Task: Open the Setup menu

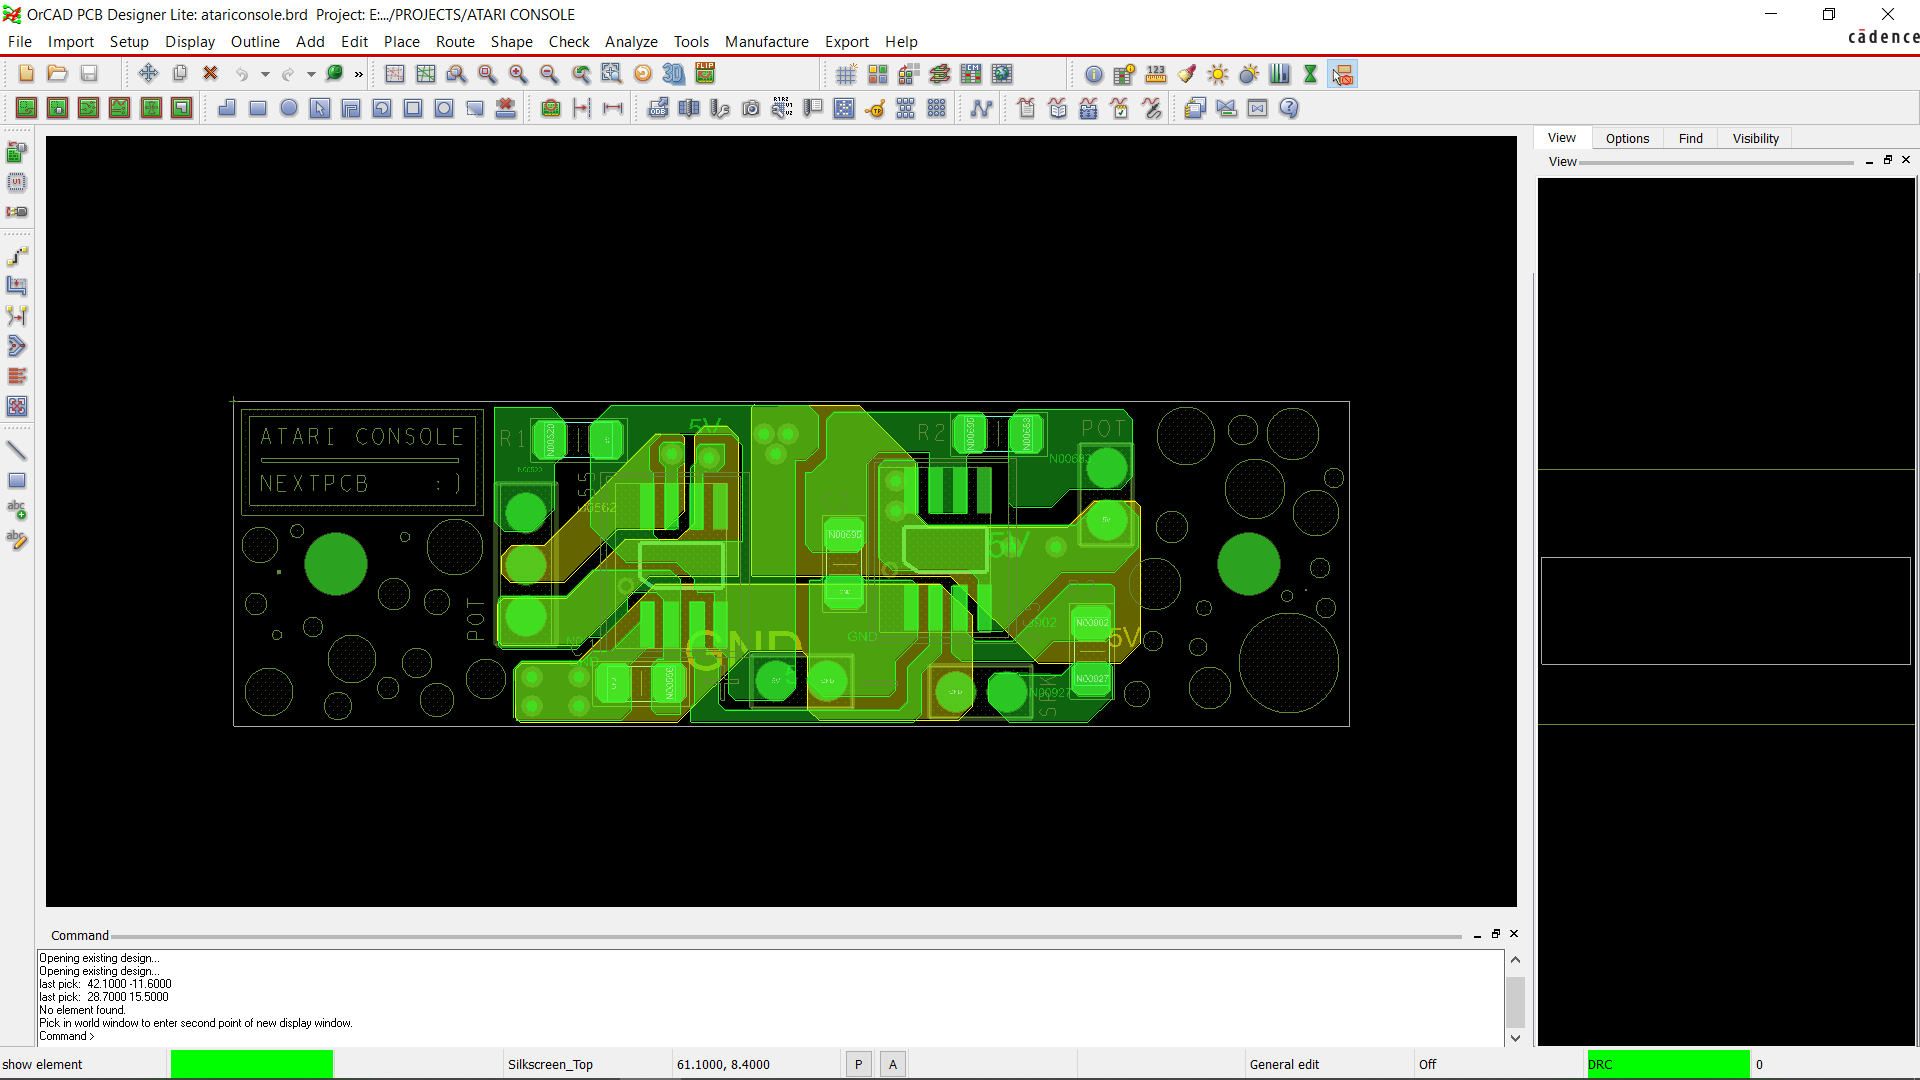Action: (x=129, y=41)
